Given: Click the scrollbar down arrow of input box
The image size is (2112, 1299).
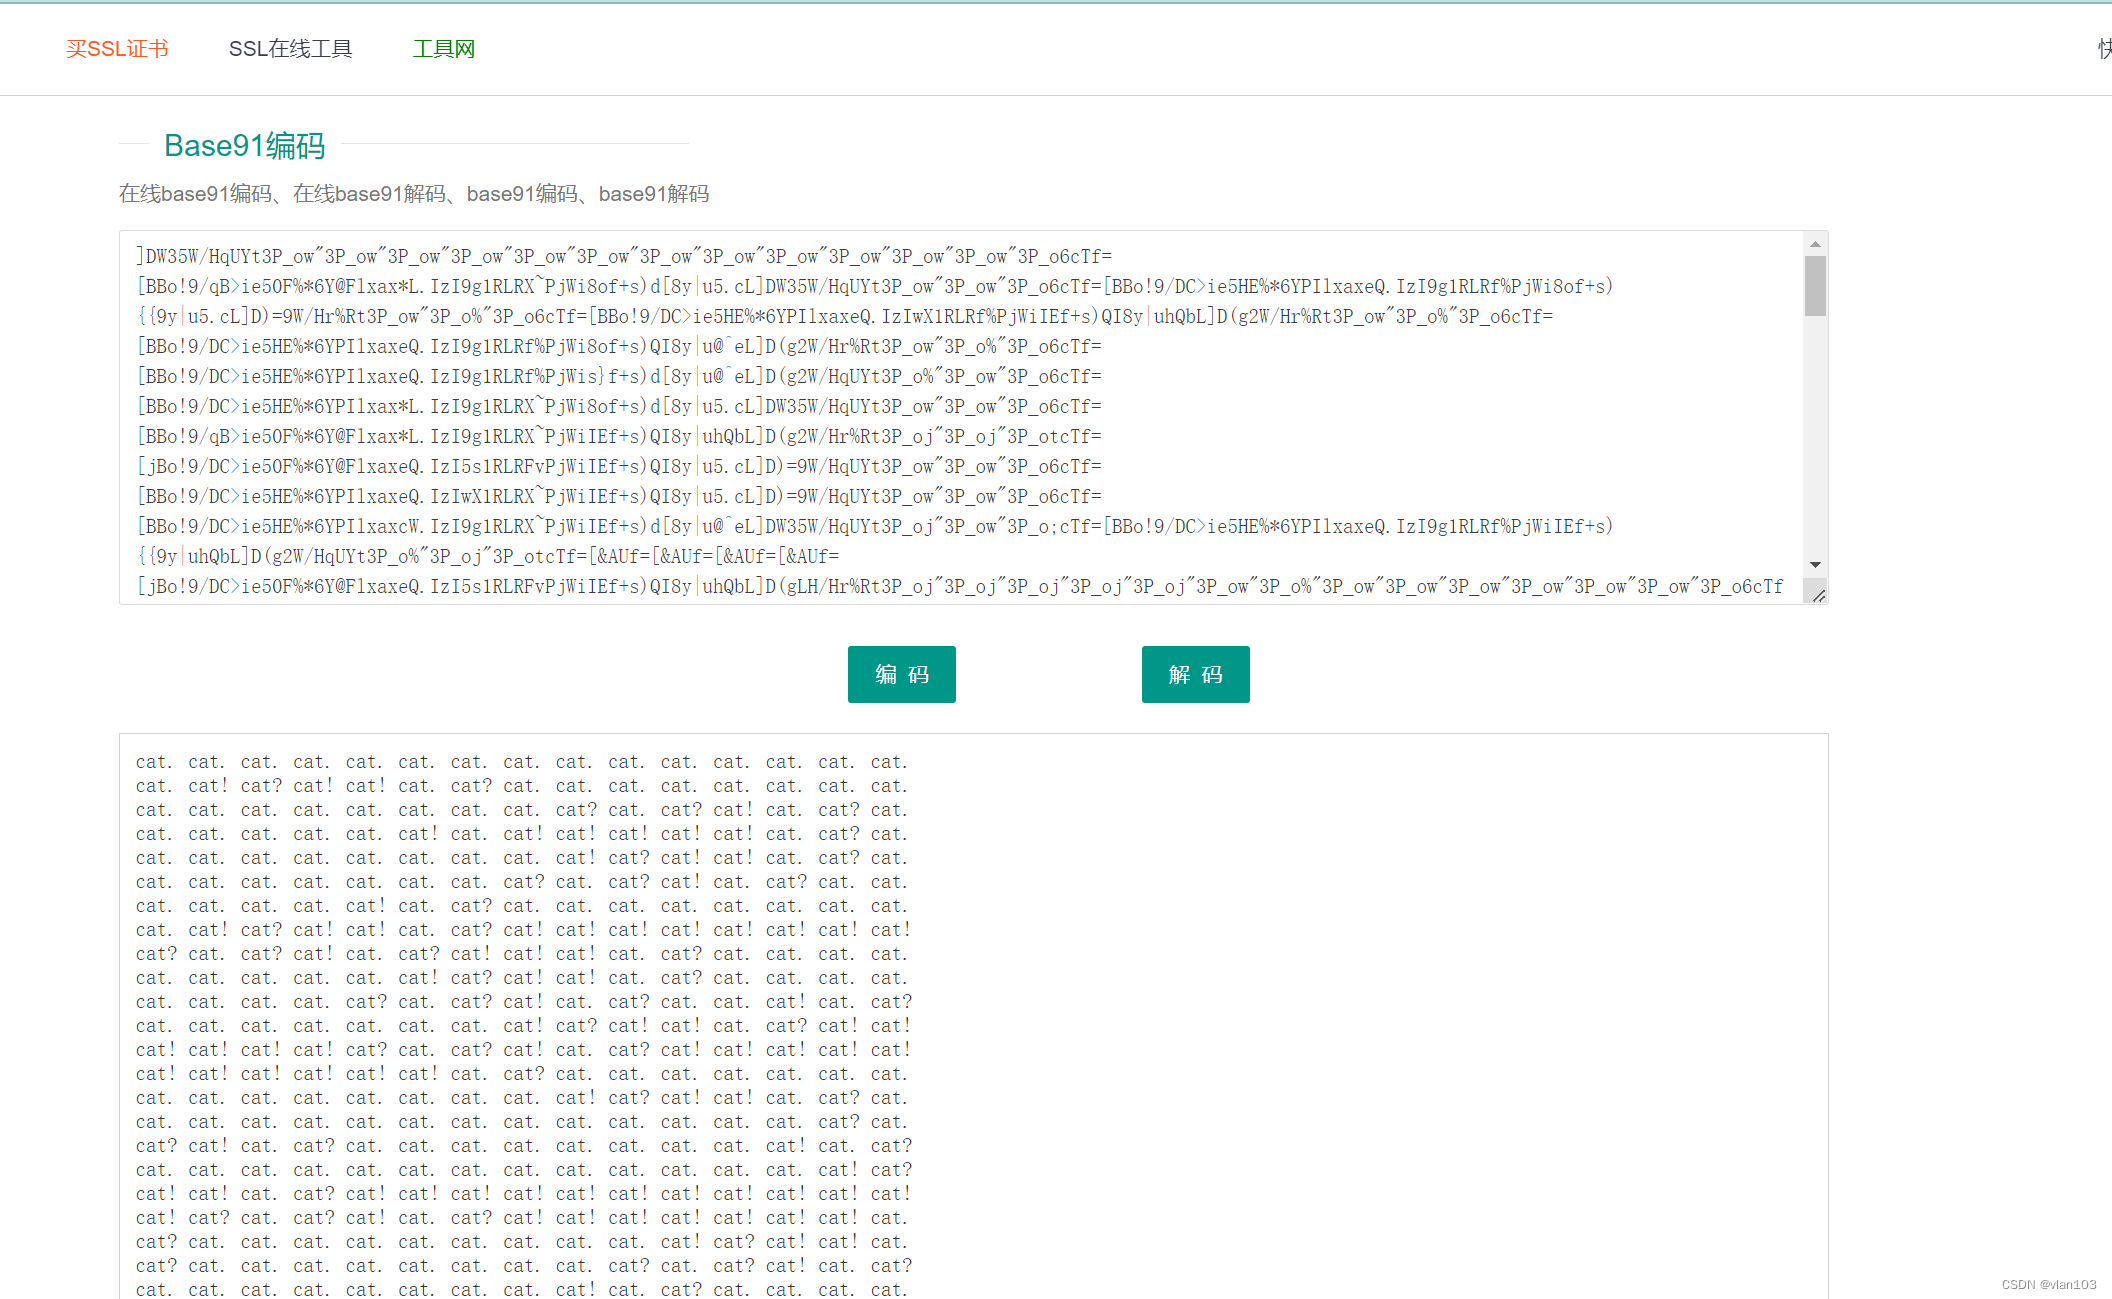Looking at the screenshot, I should [1817, 564].
